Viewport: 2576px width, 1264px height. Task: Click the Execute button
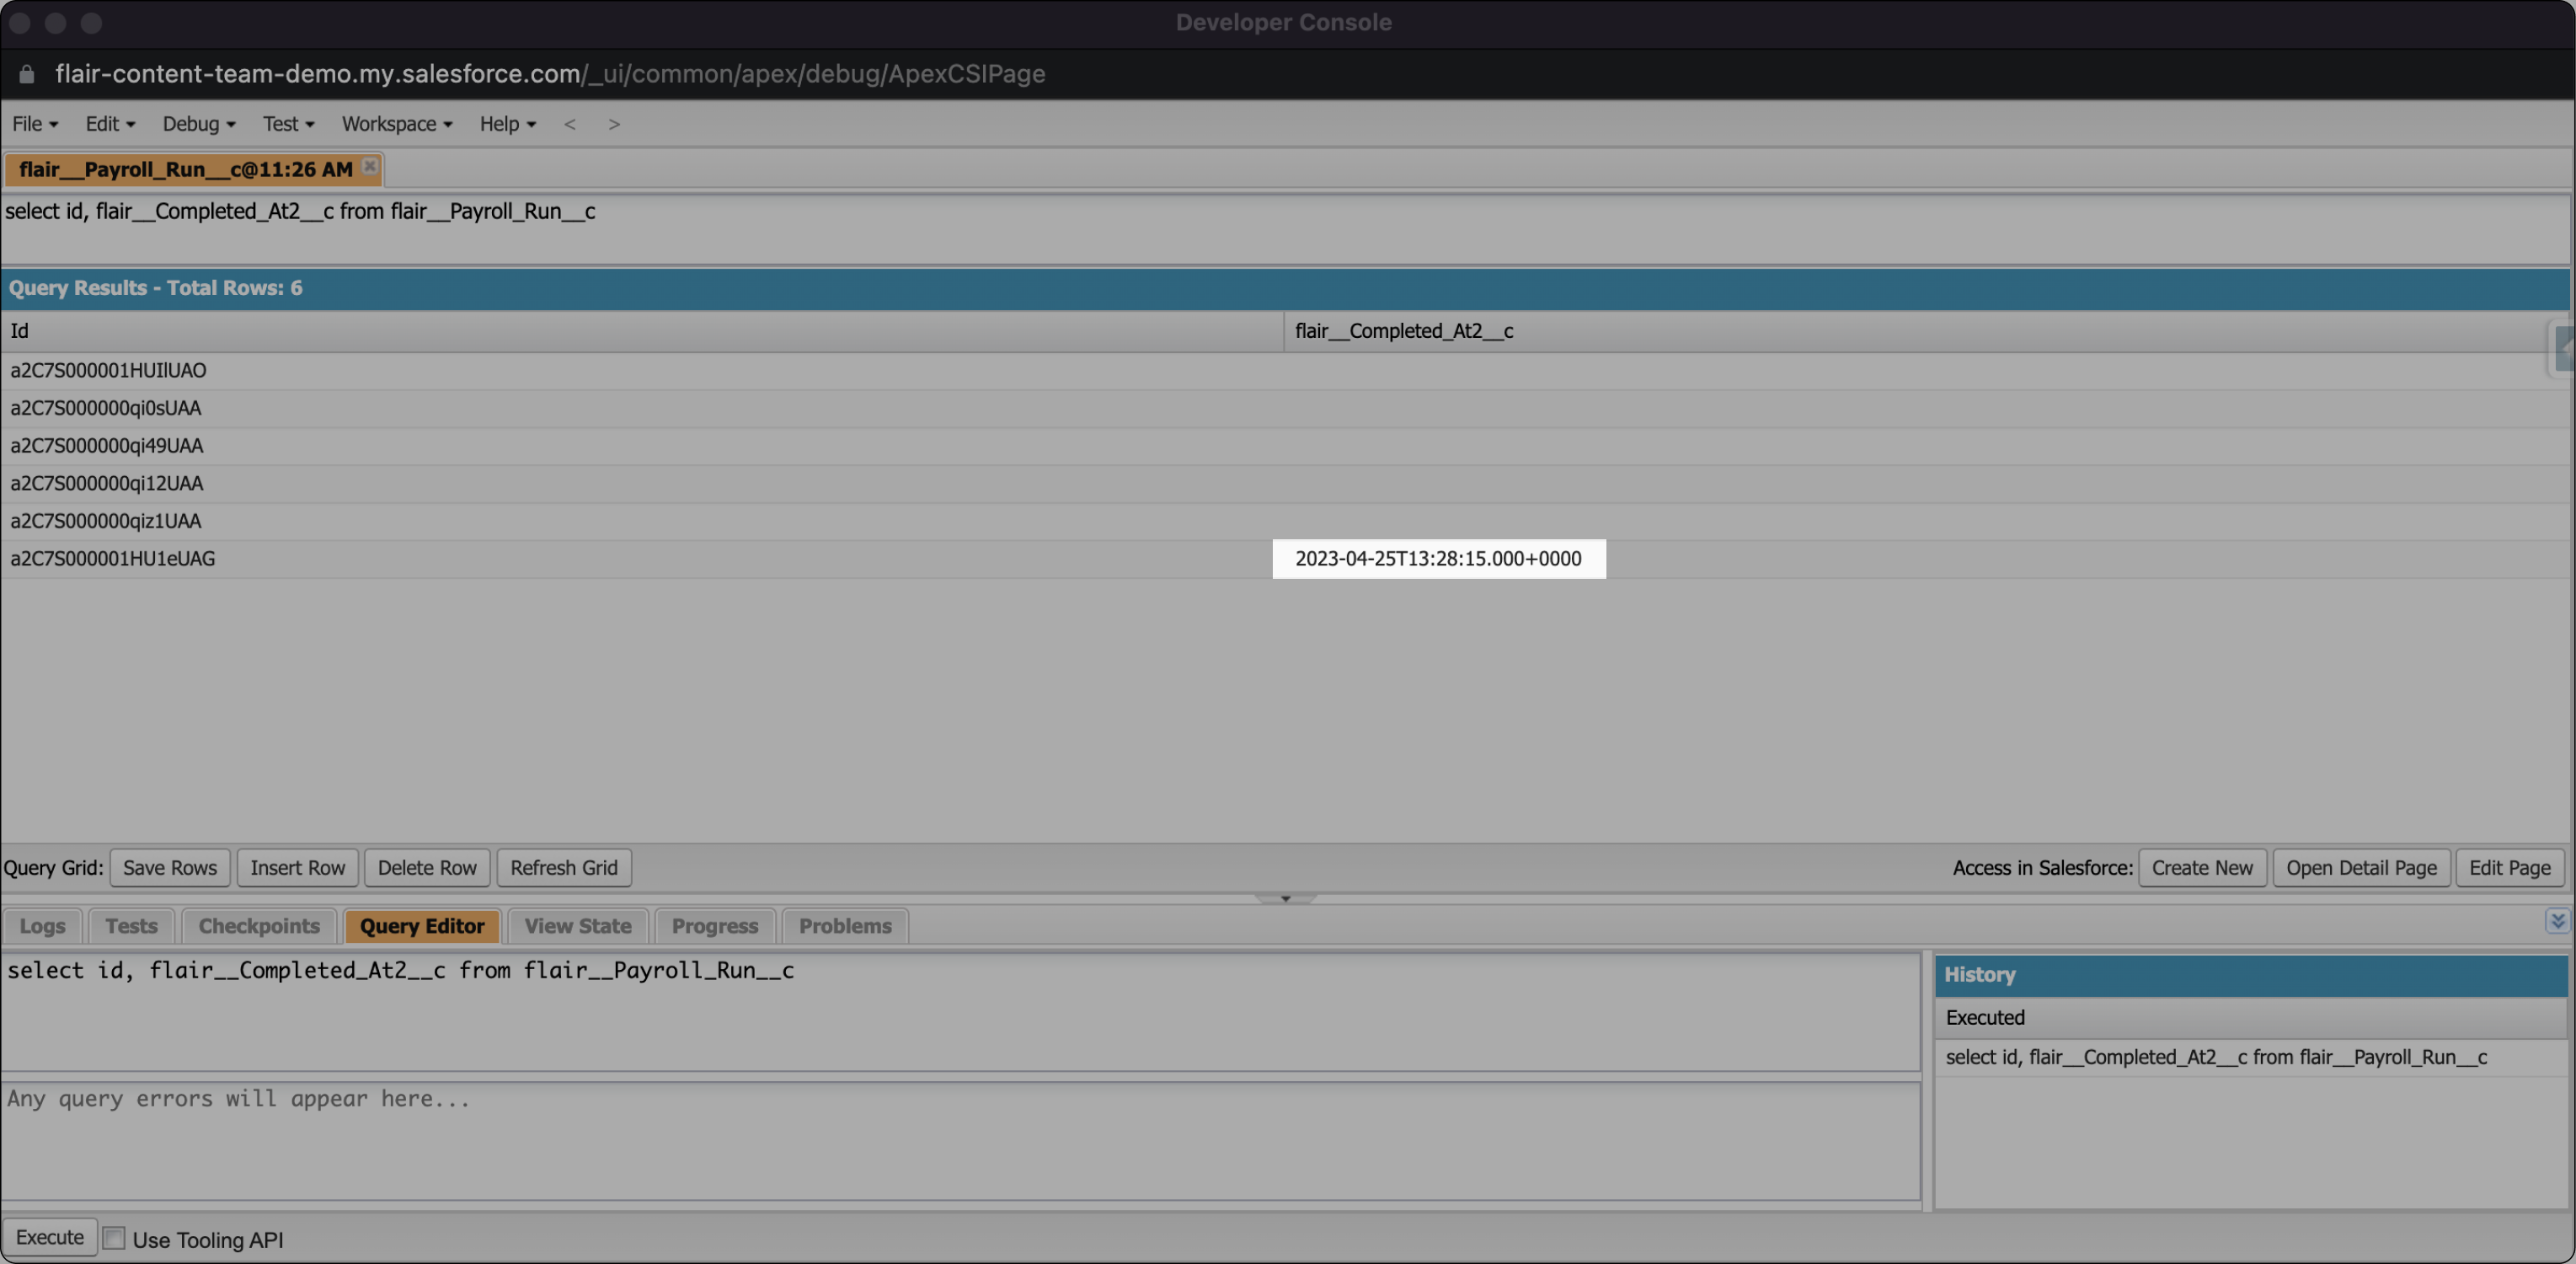(49, 1237)
